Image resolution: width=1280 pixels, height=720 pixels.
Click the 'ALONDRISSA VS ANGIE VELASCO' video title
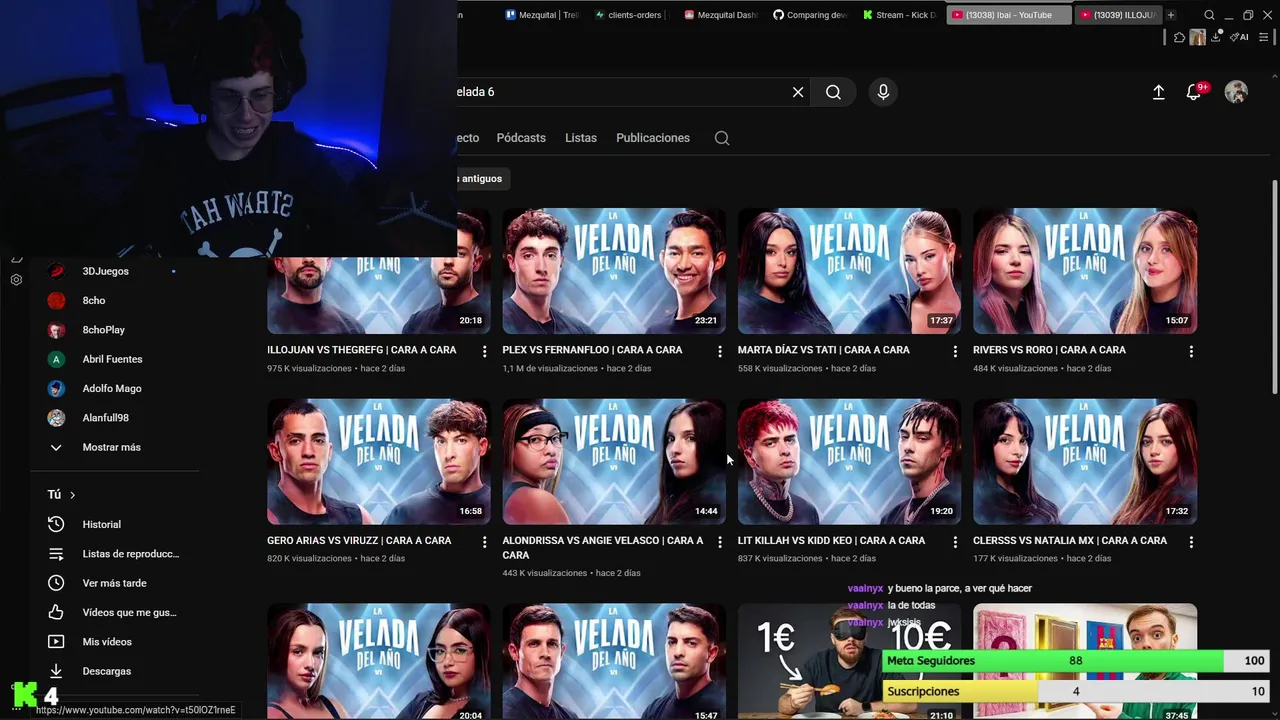point(602,547)
